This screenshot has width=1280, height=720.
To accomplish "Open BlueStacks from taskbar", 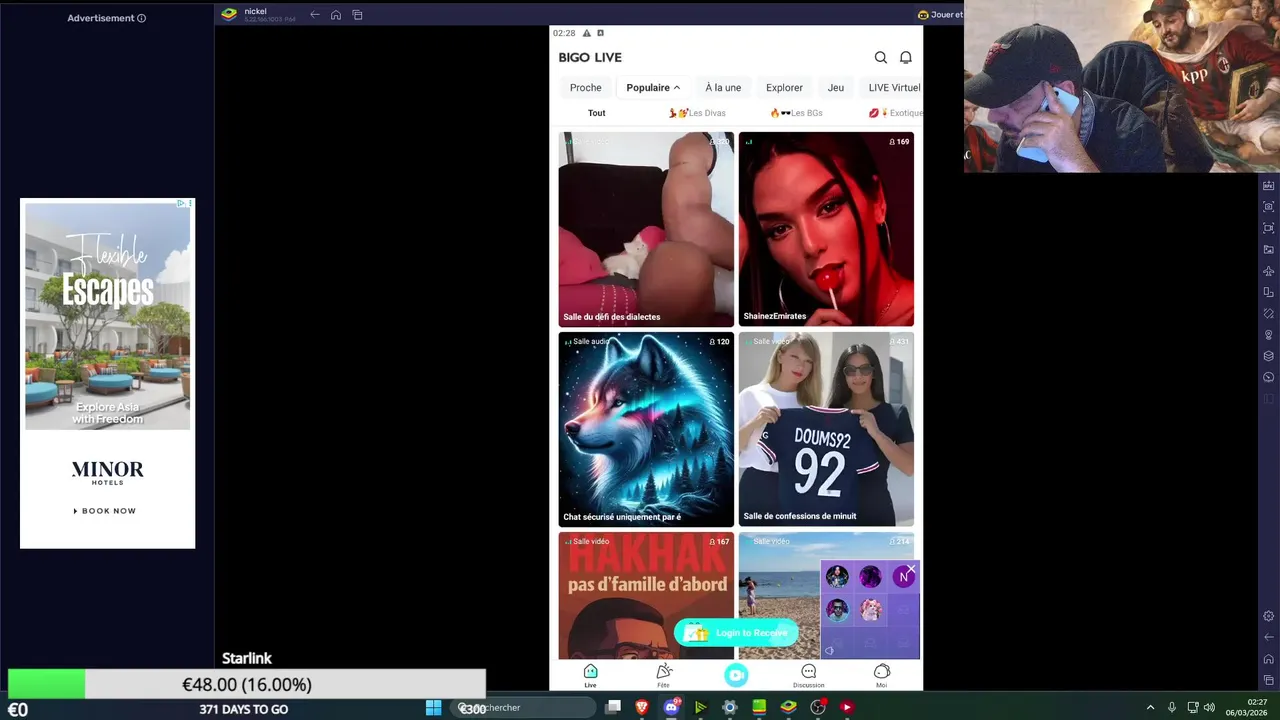I will point(789,707).
